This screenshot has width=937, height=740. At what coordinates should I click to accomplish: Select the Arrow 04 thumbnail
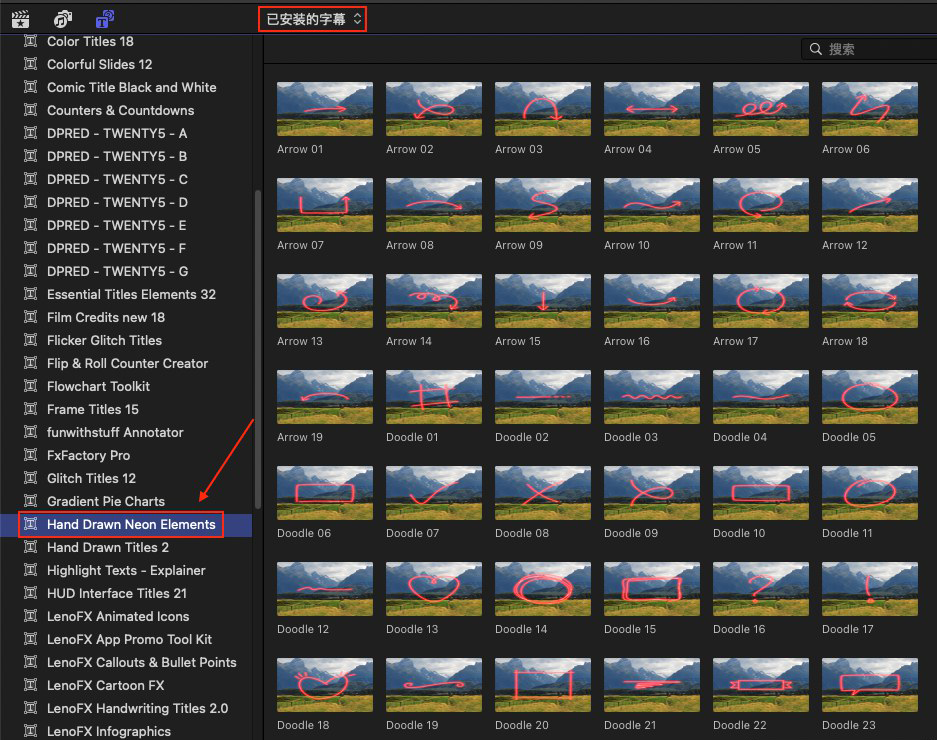coord(652,109)
